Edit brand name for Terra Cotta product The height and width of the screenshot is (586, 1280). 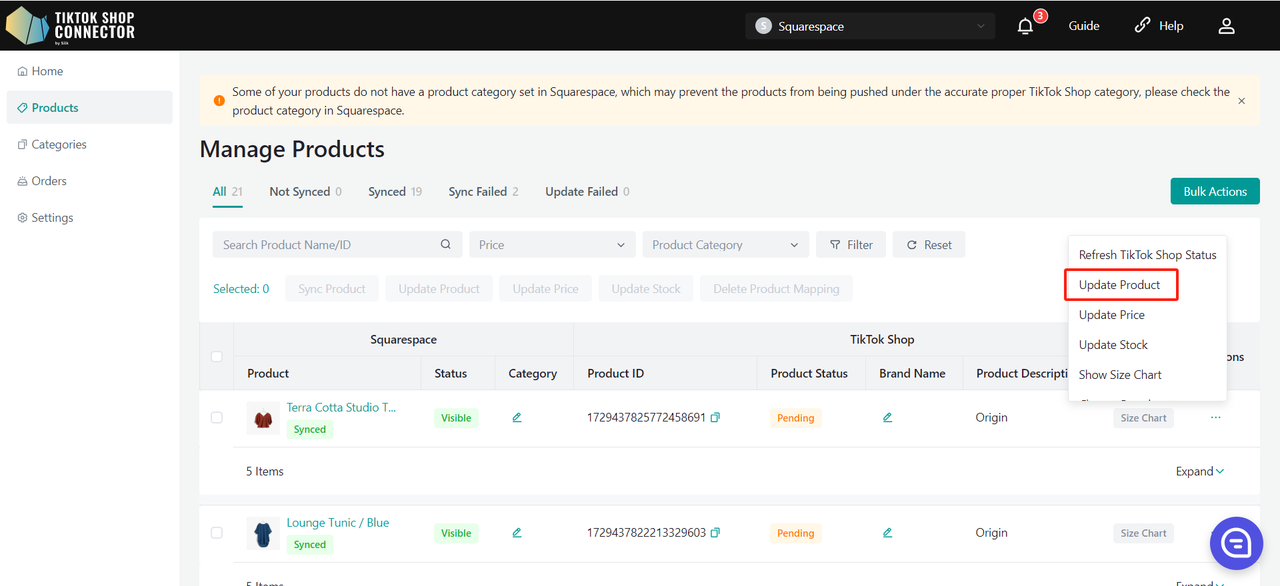887,417
